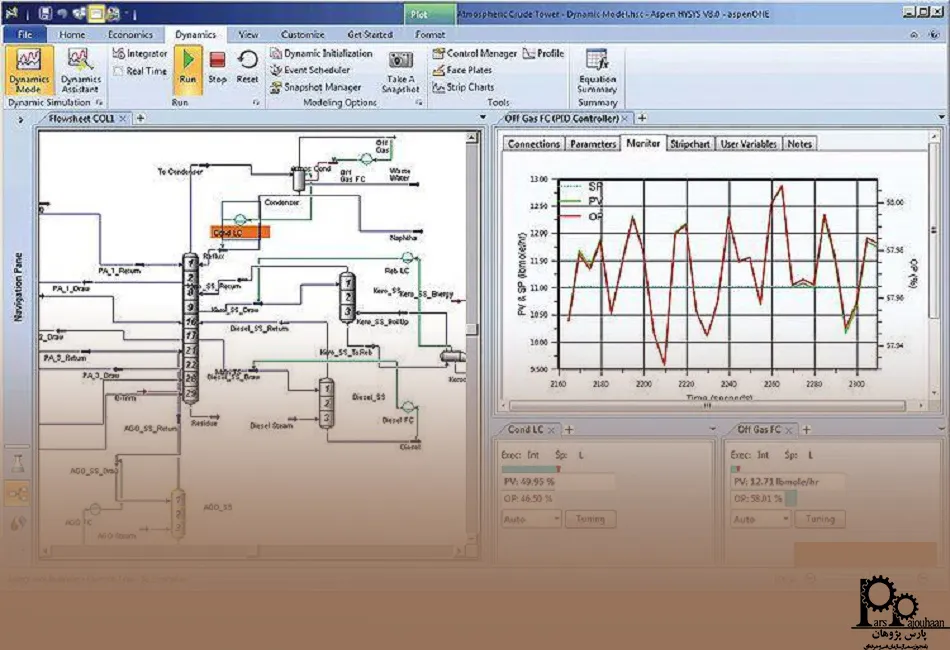Open the Control Manager
This screenshot has width=950, height=650.
(474, 54)
